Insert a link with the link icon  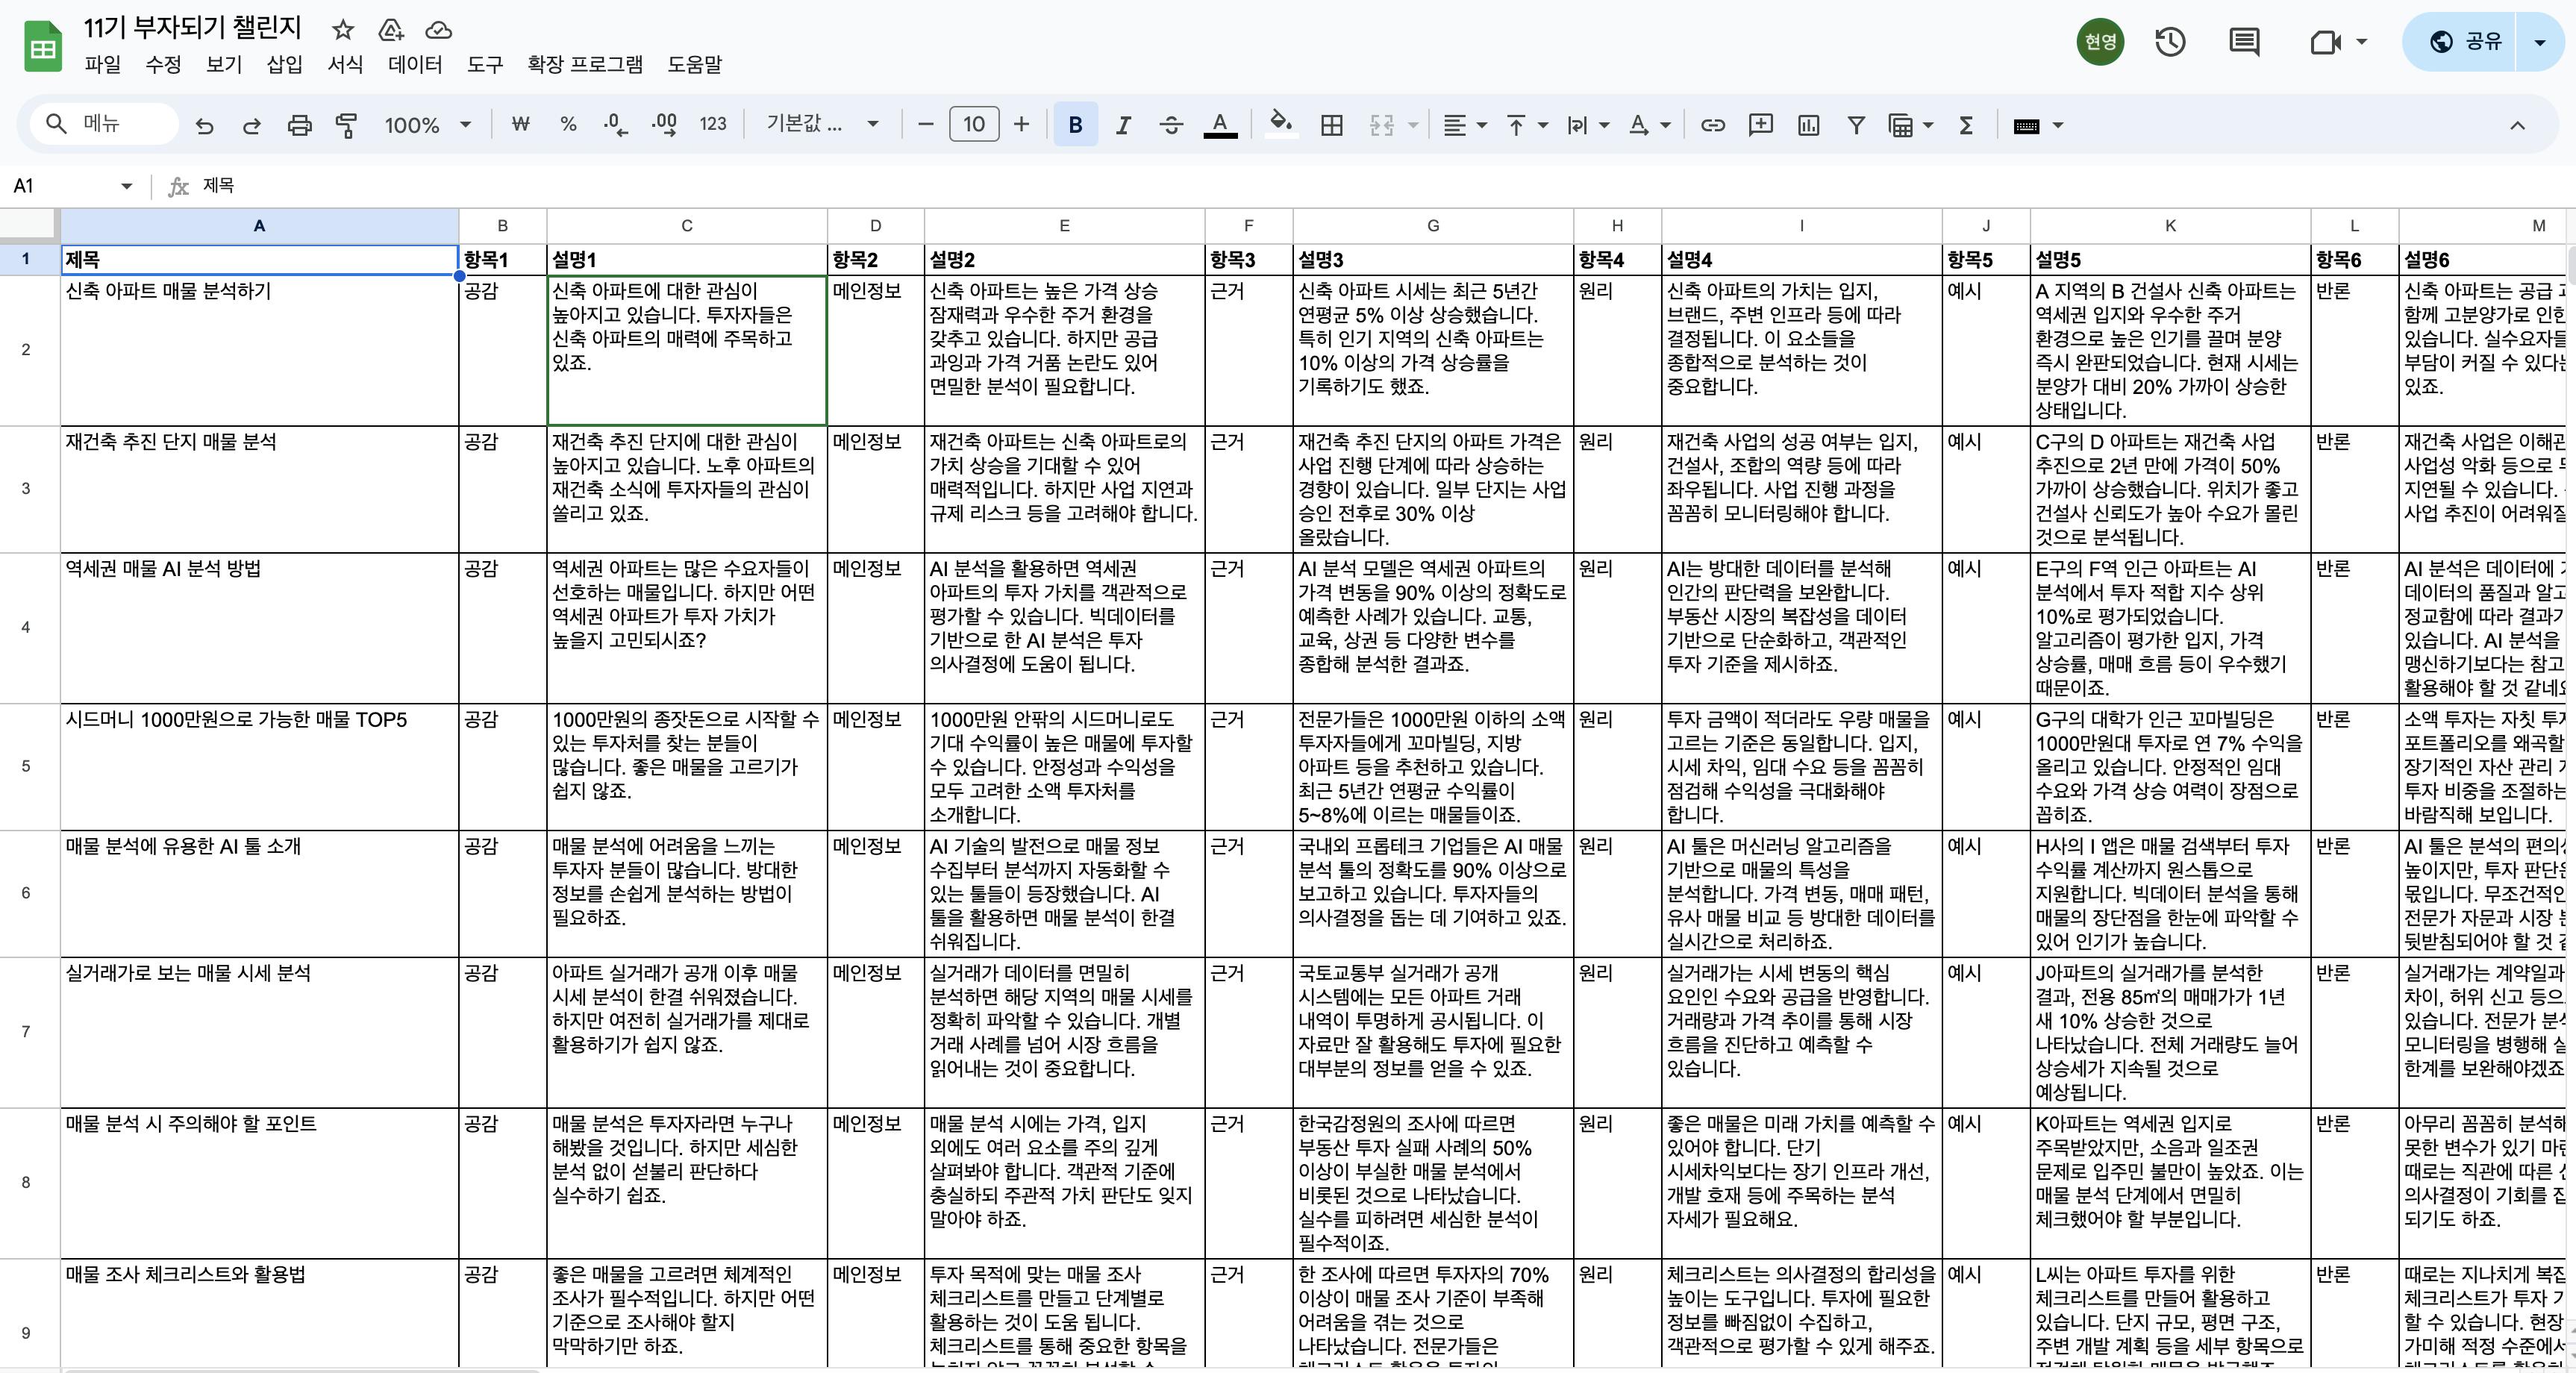click(1713, 125)
